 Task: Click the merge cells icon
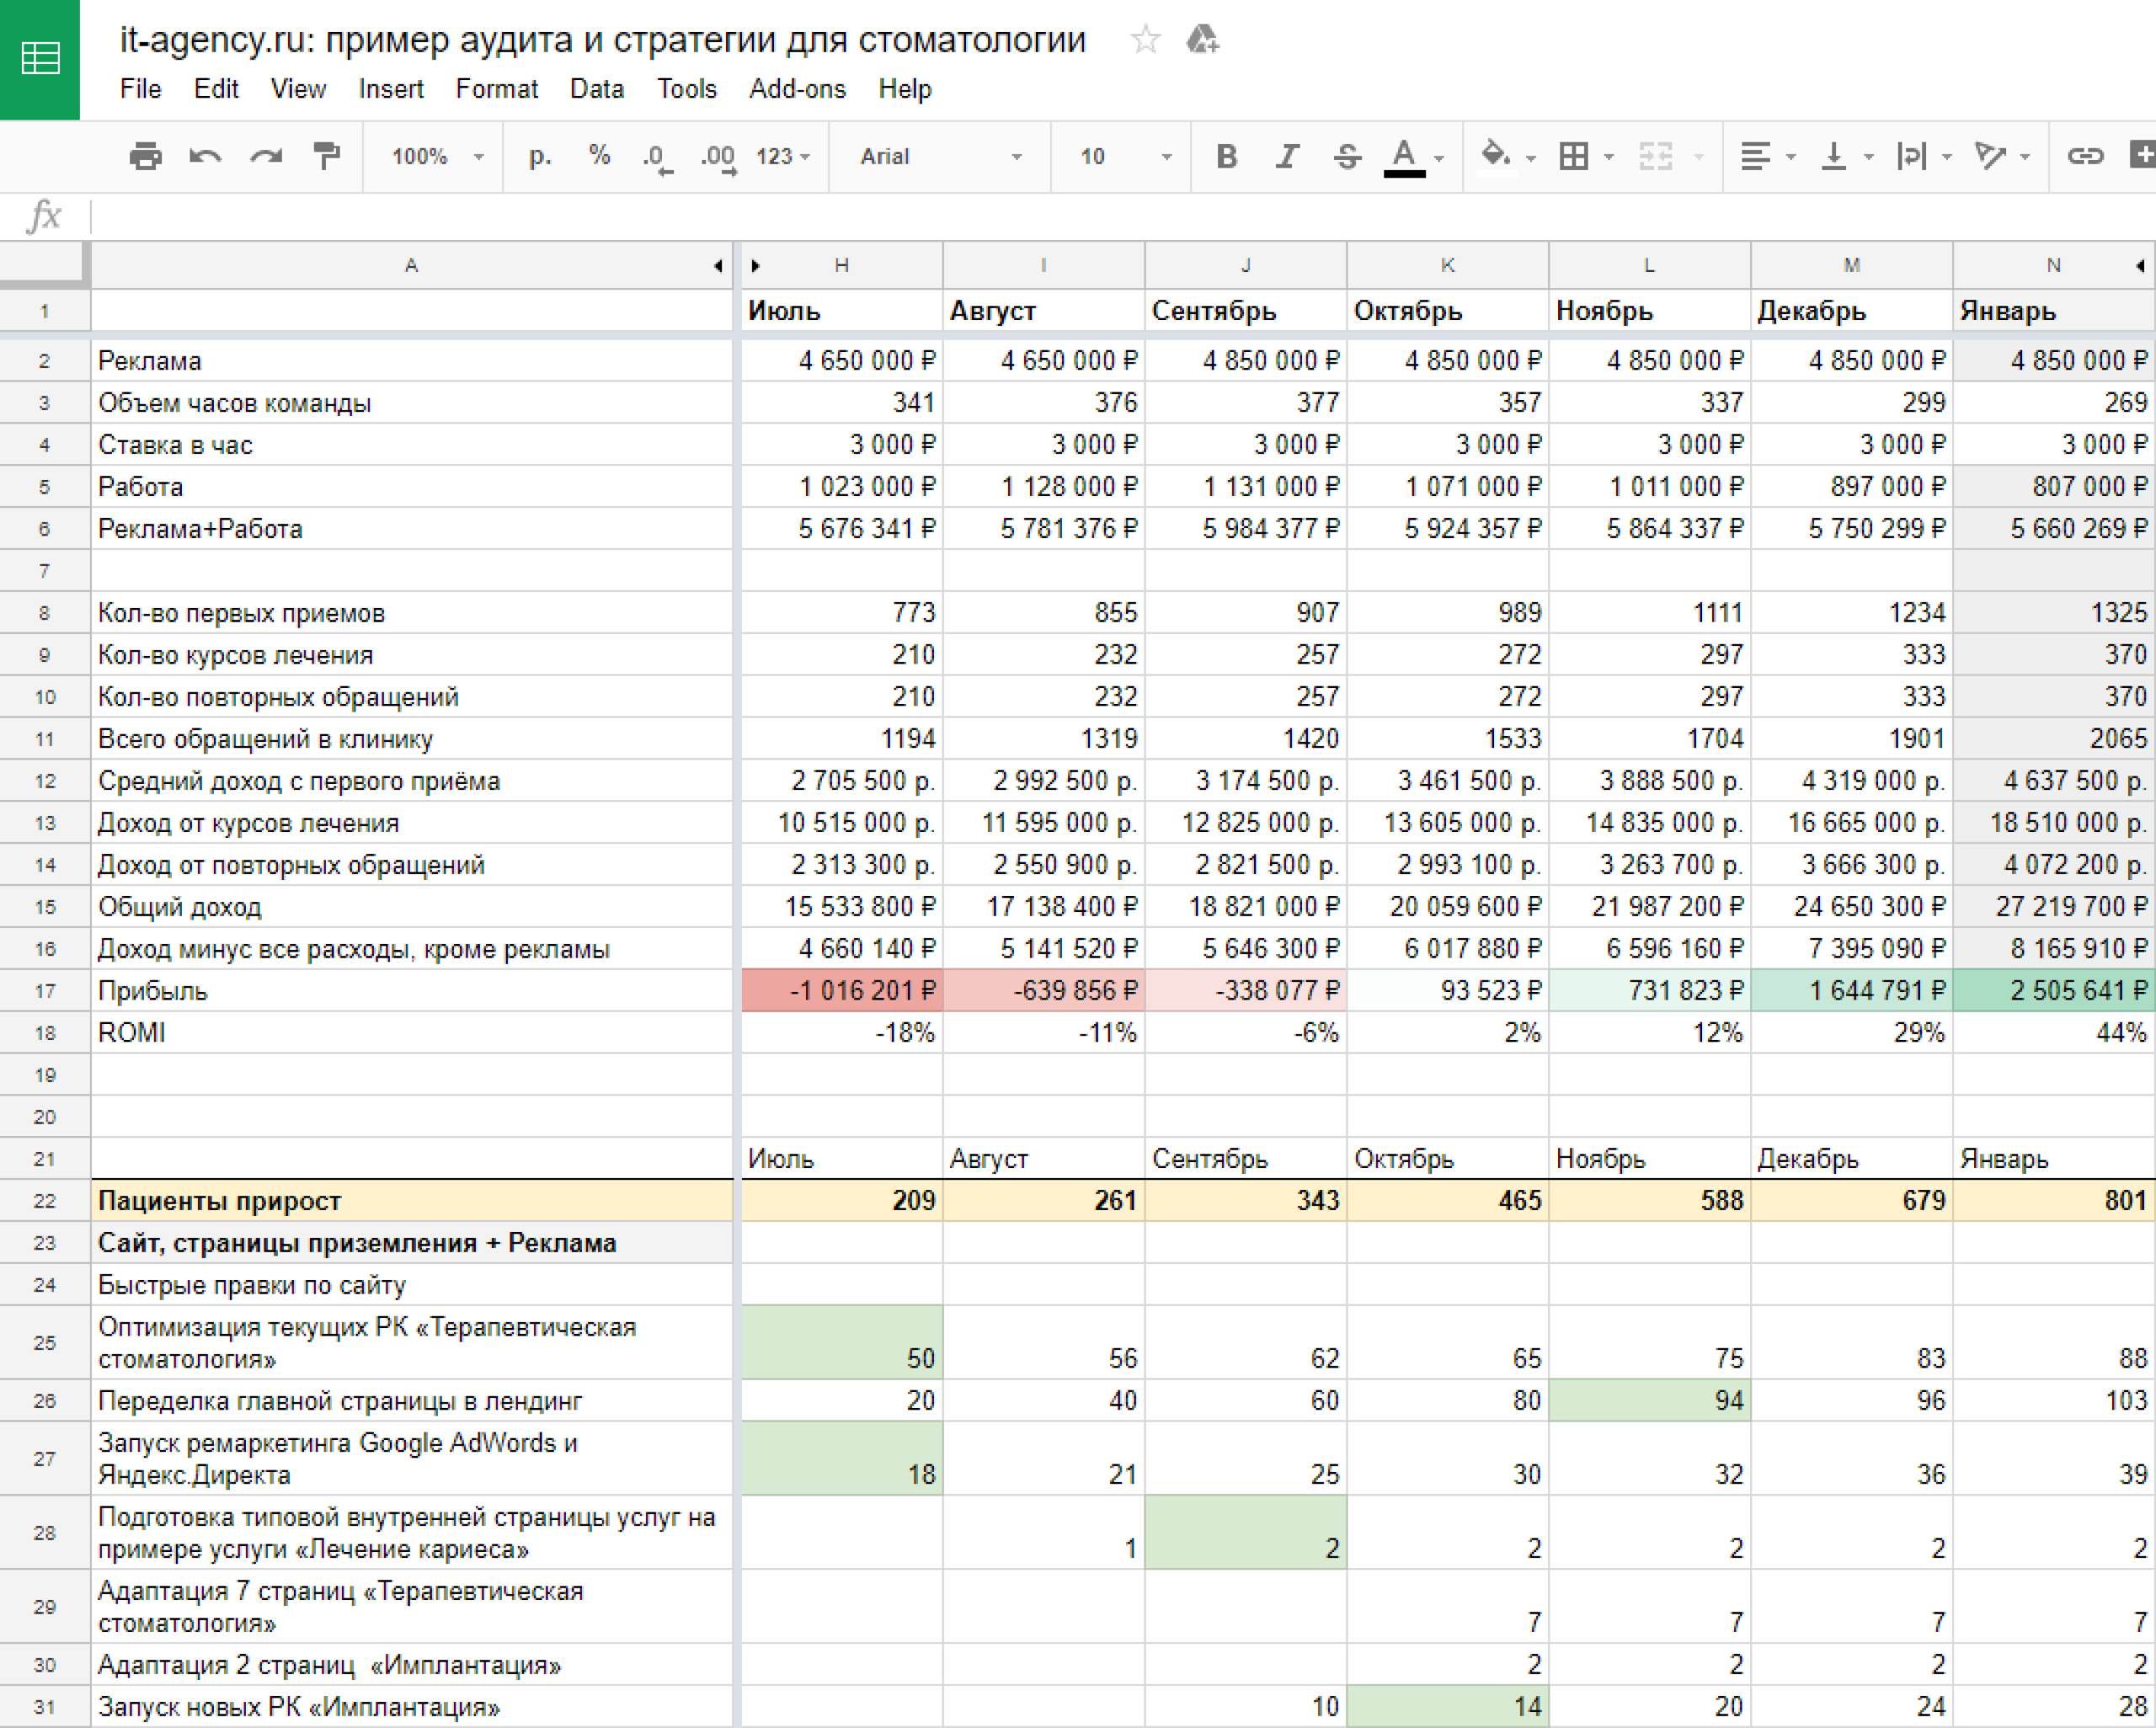[x=1655, y=156]
